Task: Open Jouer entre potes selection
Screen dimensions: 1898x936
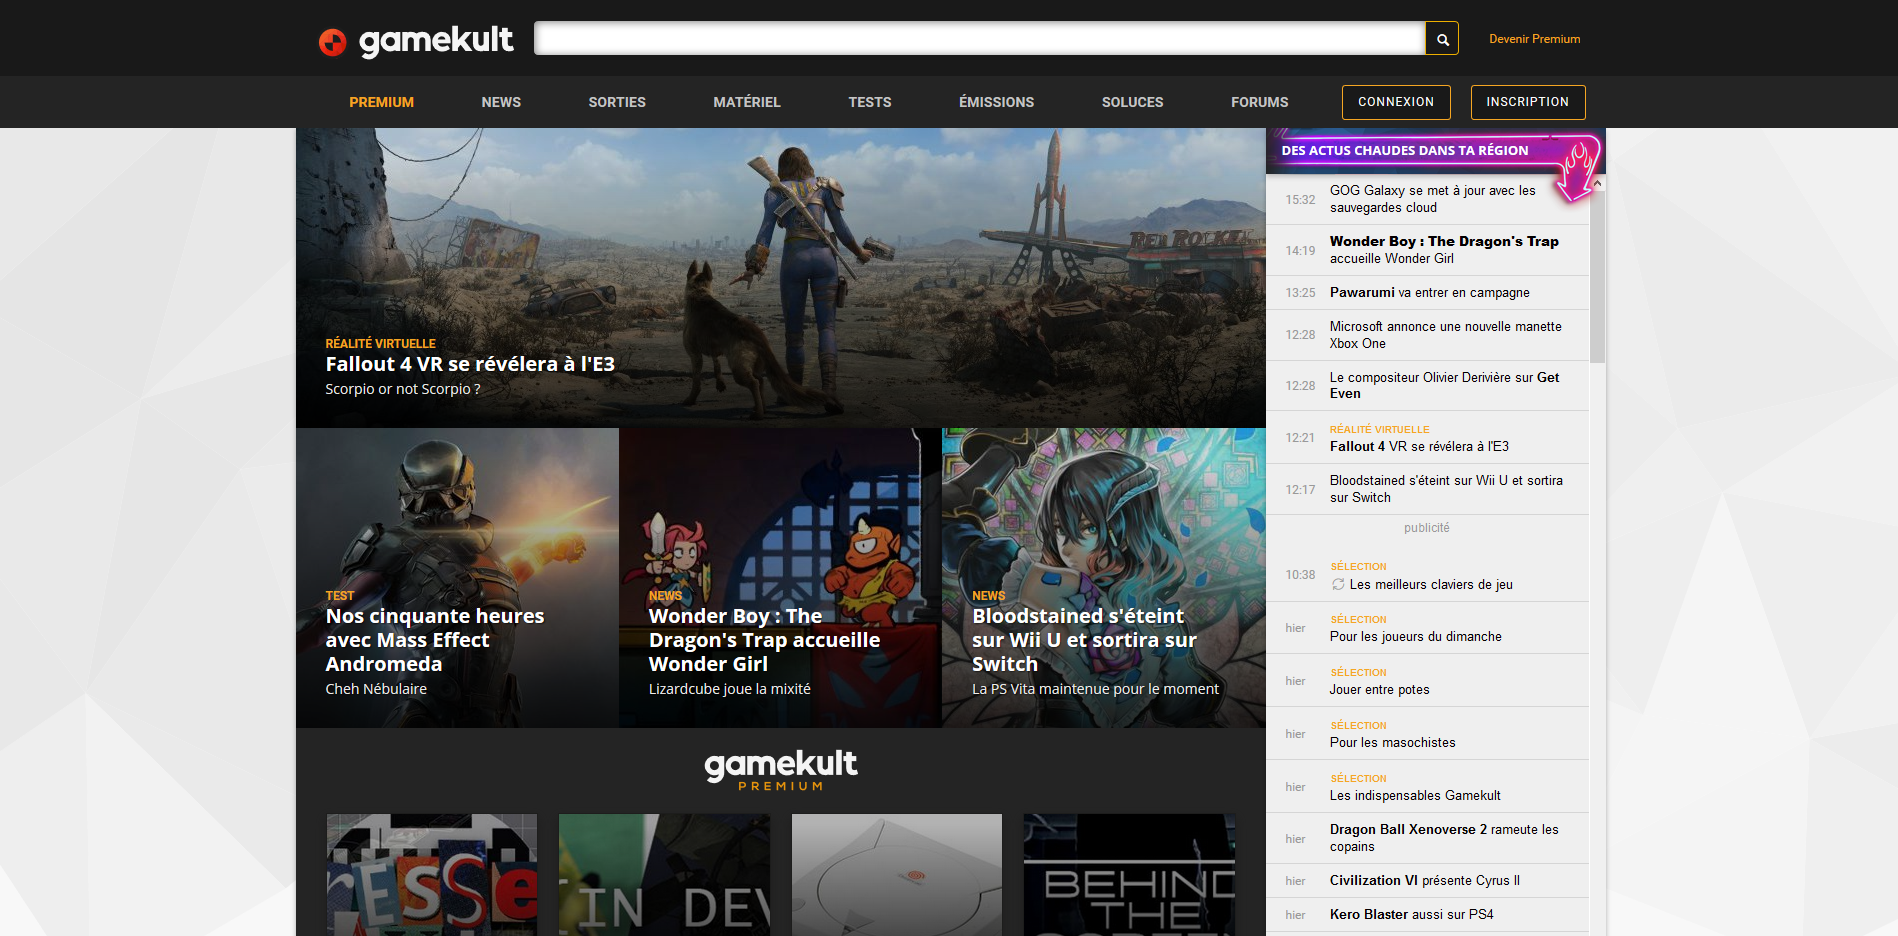Action: pos(1379,690)
